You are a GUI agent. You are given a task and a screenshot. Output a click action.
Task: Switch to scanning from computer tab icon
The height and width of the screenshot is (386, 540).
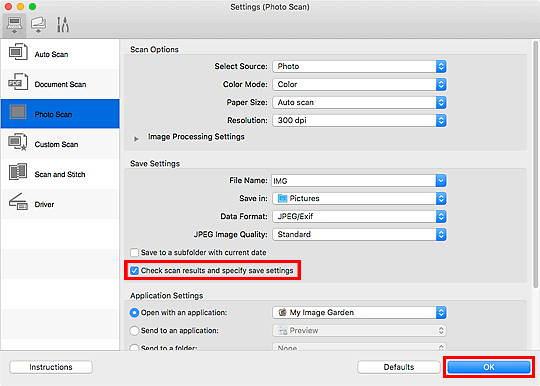[14, 25]
